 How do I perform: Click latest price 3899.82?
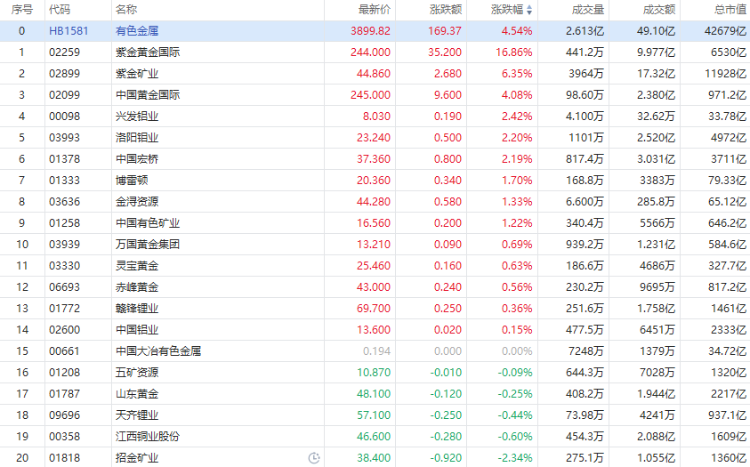click(371, 31)
